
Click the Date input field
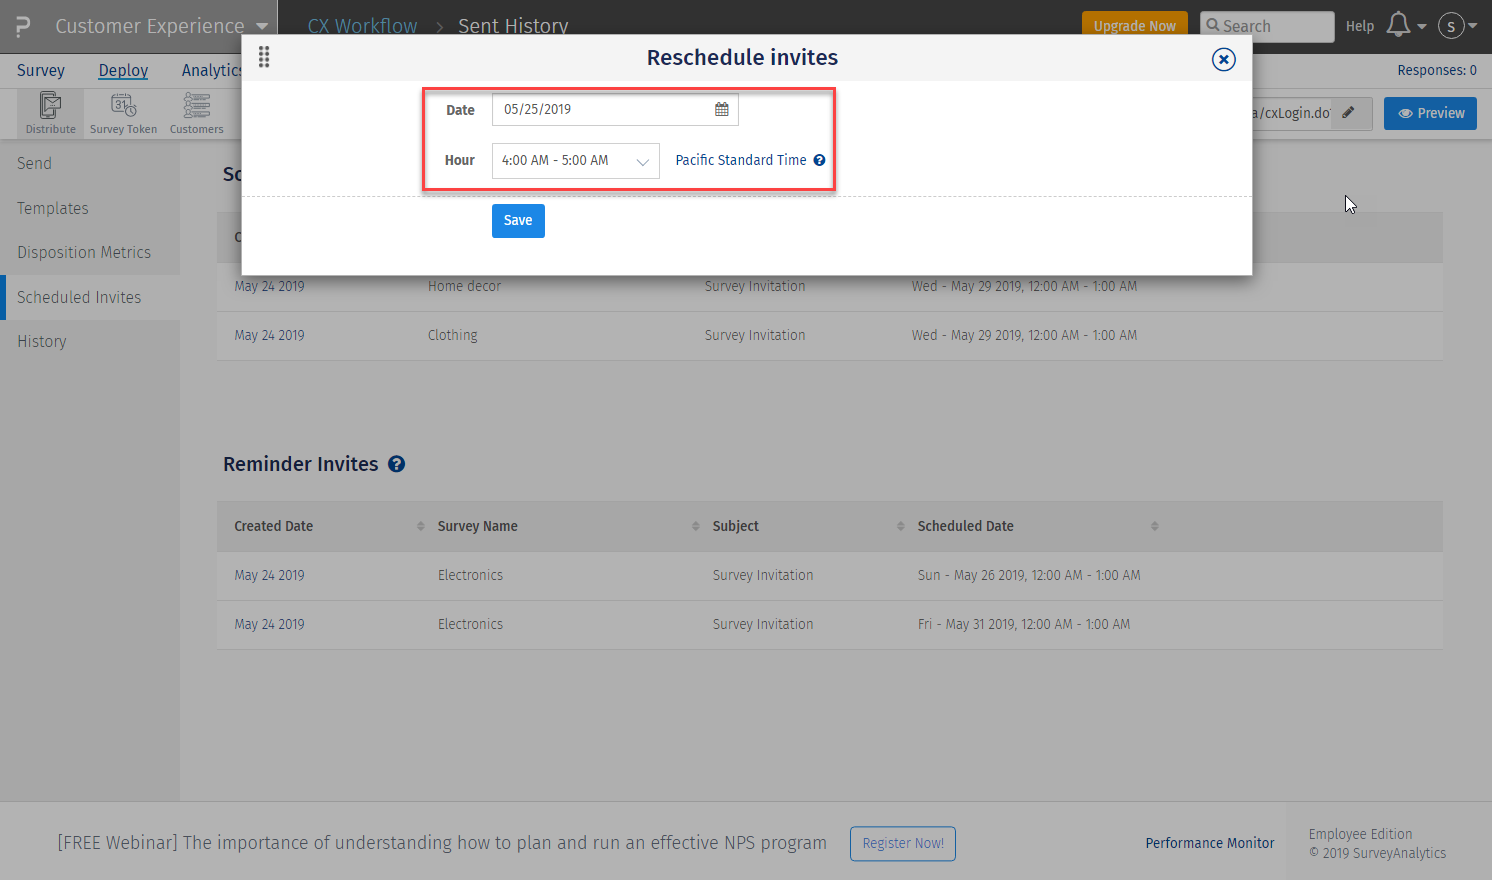coord(615,109)
